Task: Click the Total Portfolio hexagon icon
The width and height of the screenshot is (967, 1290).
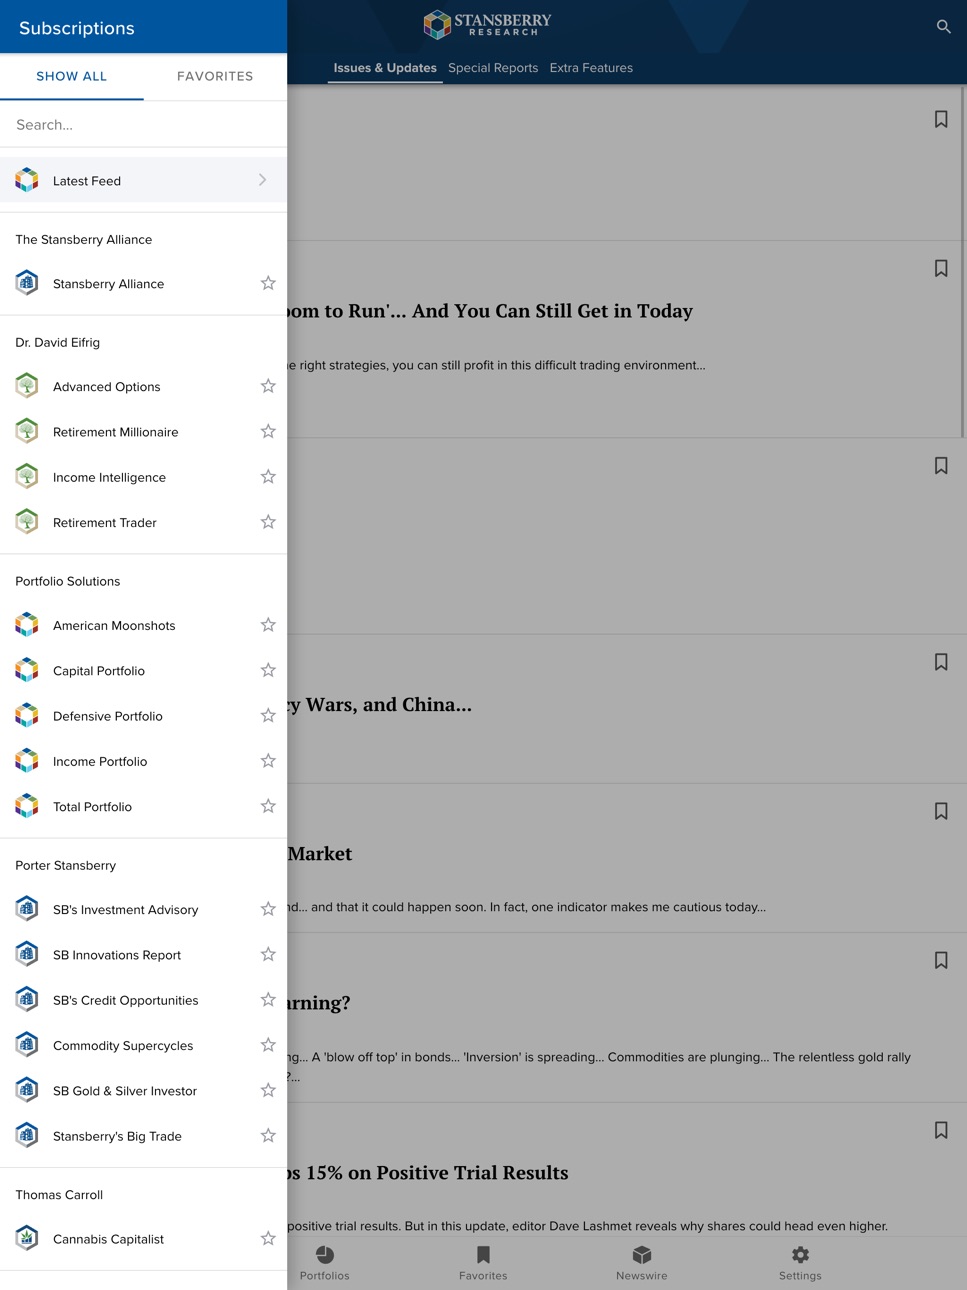Action: click(27, 806)
